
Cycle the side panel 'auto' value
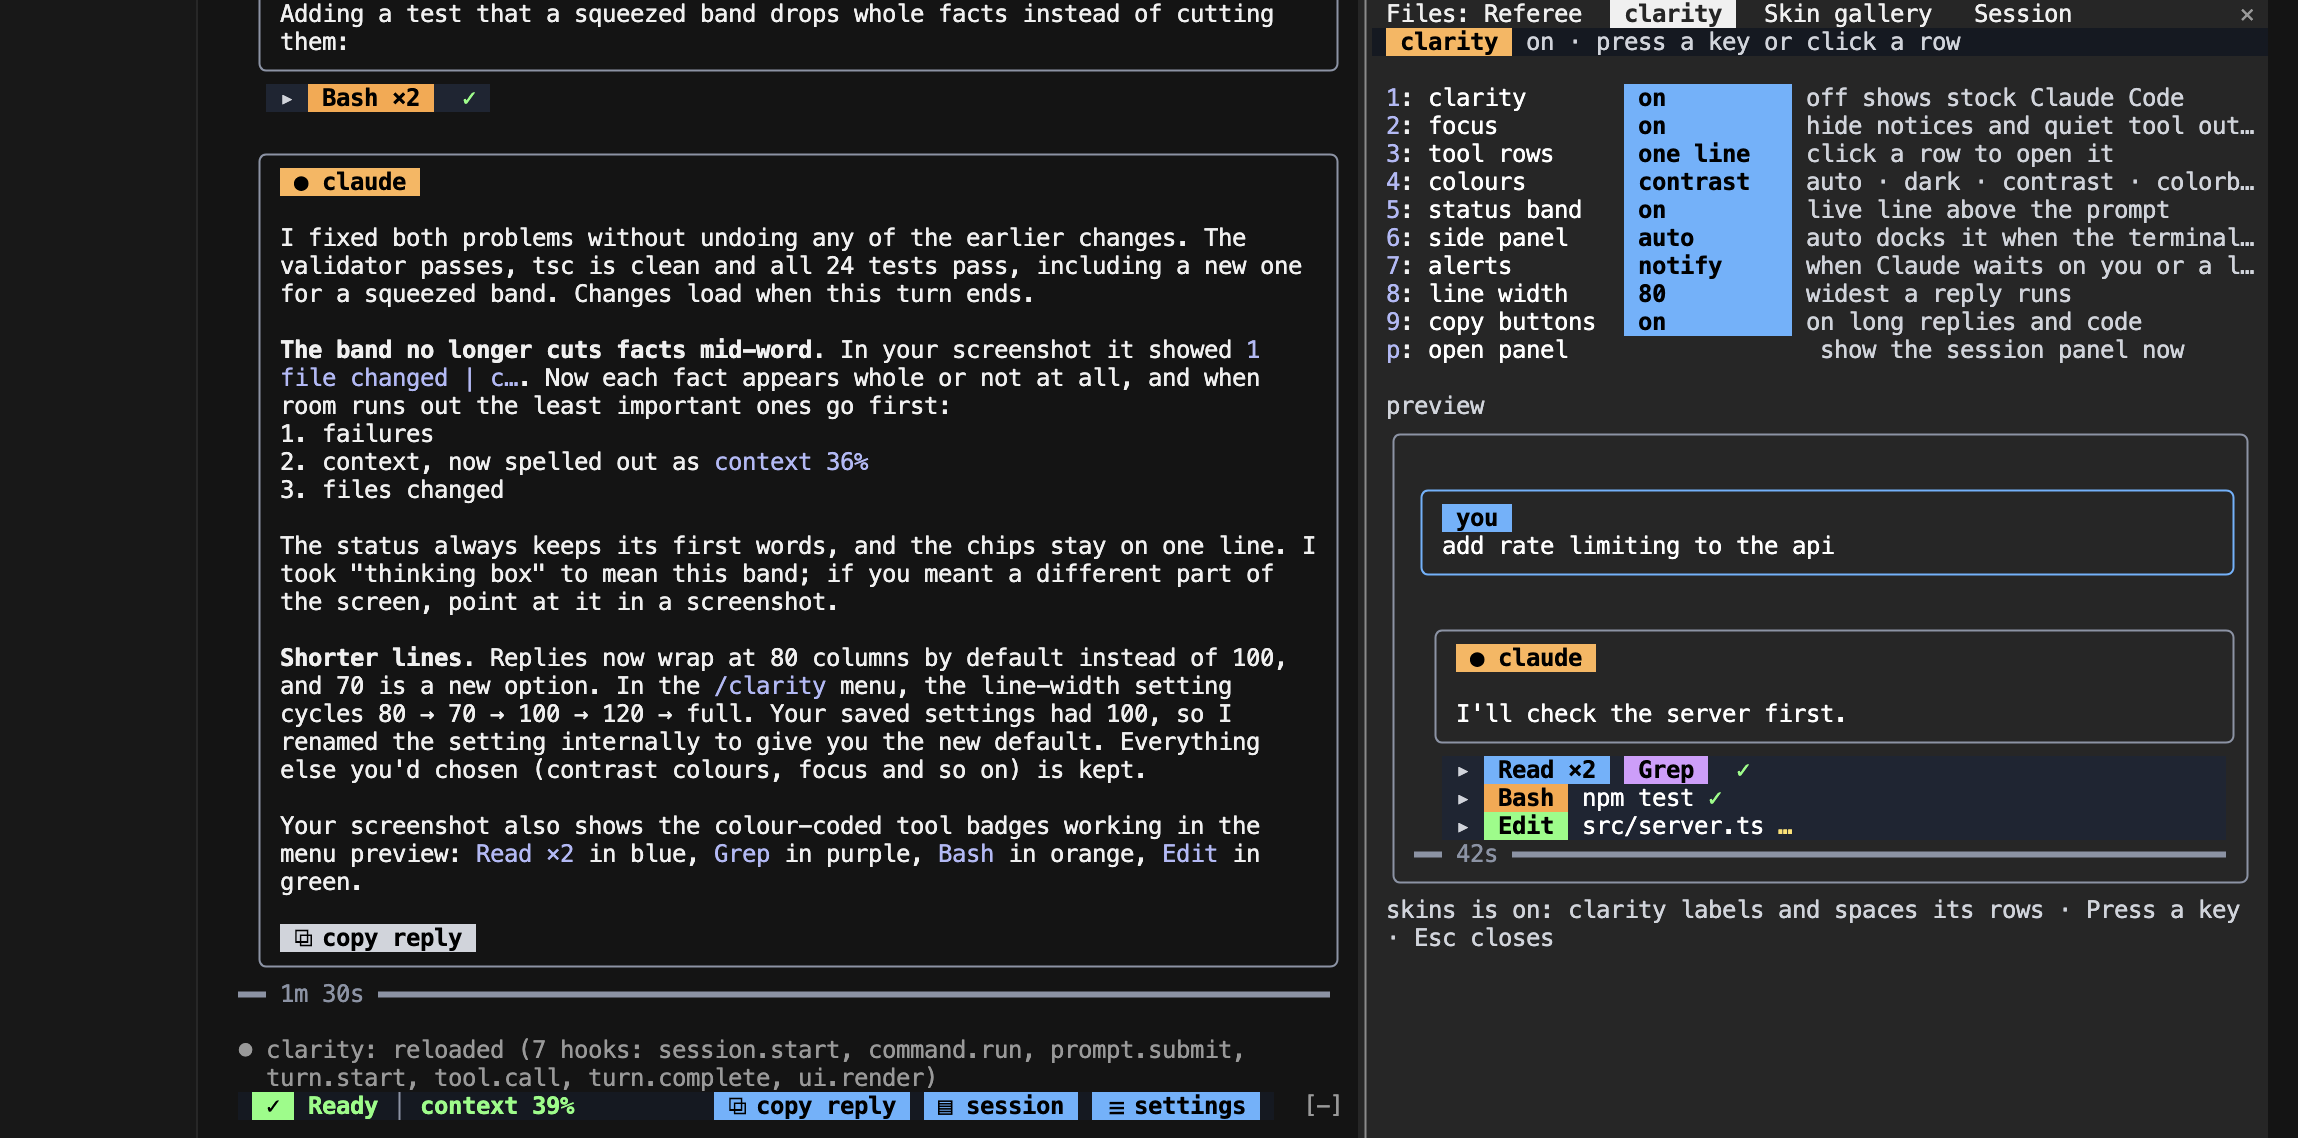tap(1707, 238)
